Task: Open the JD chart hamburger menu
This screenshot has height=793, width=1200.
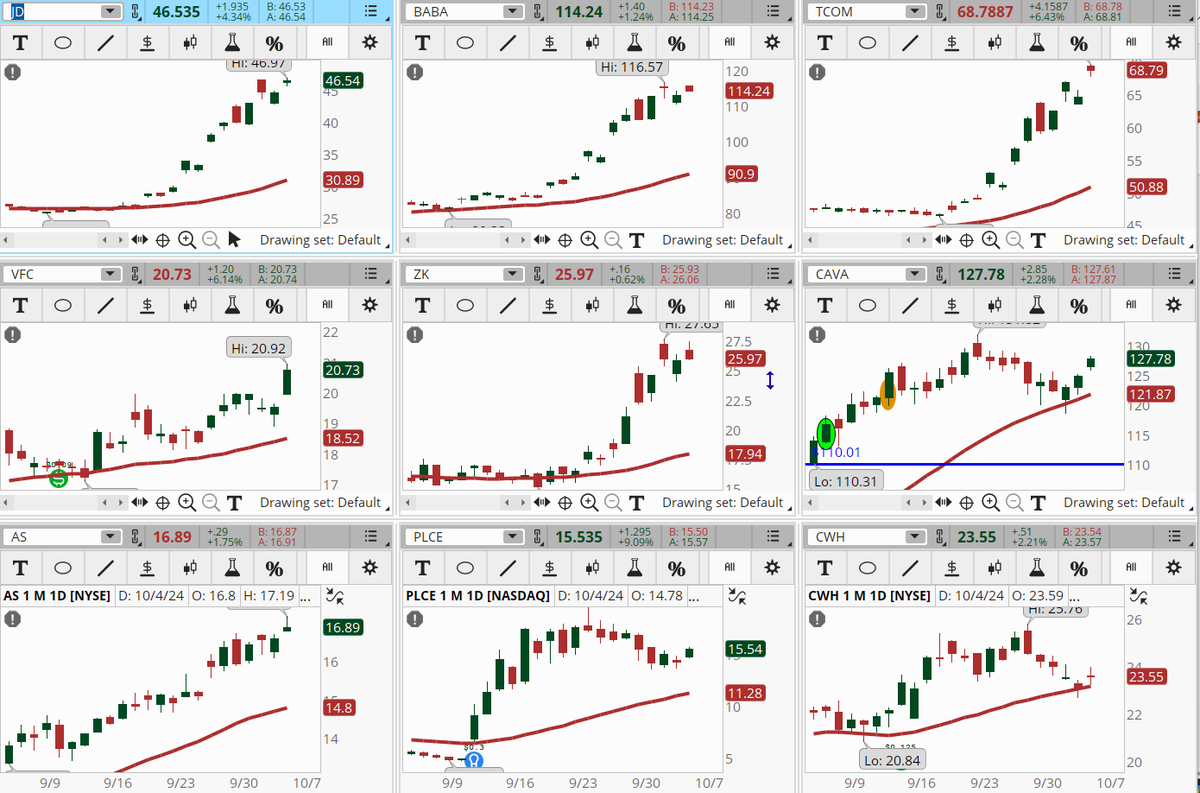Action: (x=370, y=12)
